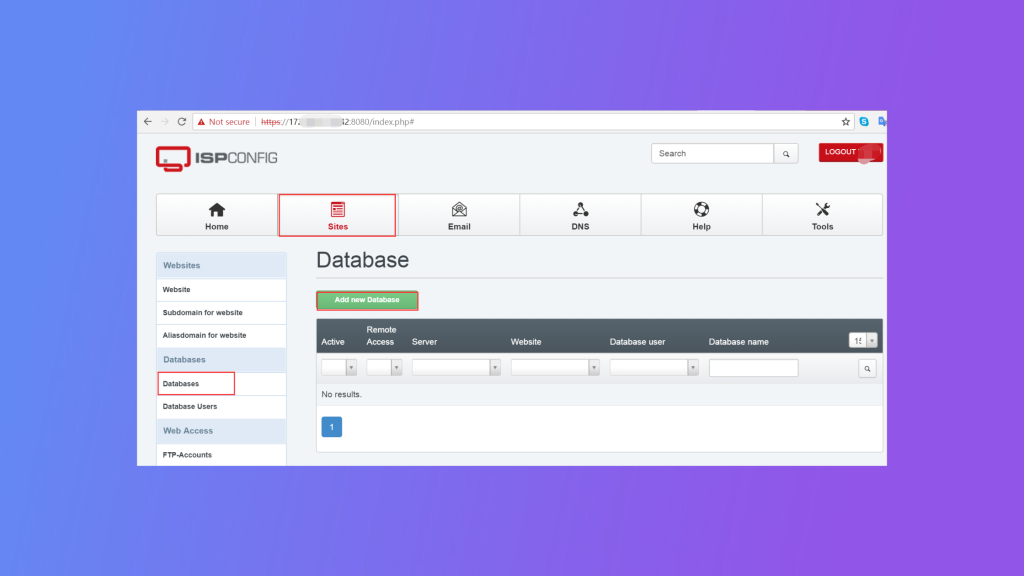Click the filter search icon in database table

[866, 367]
